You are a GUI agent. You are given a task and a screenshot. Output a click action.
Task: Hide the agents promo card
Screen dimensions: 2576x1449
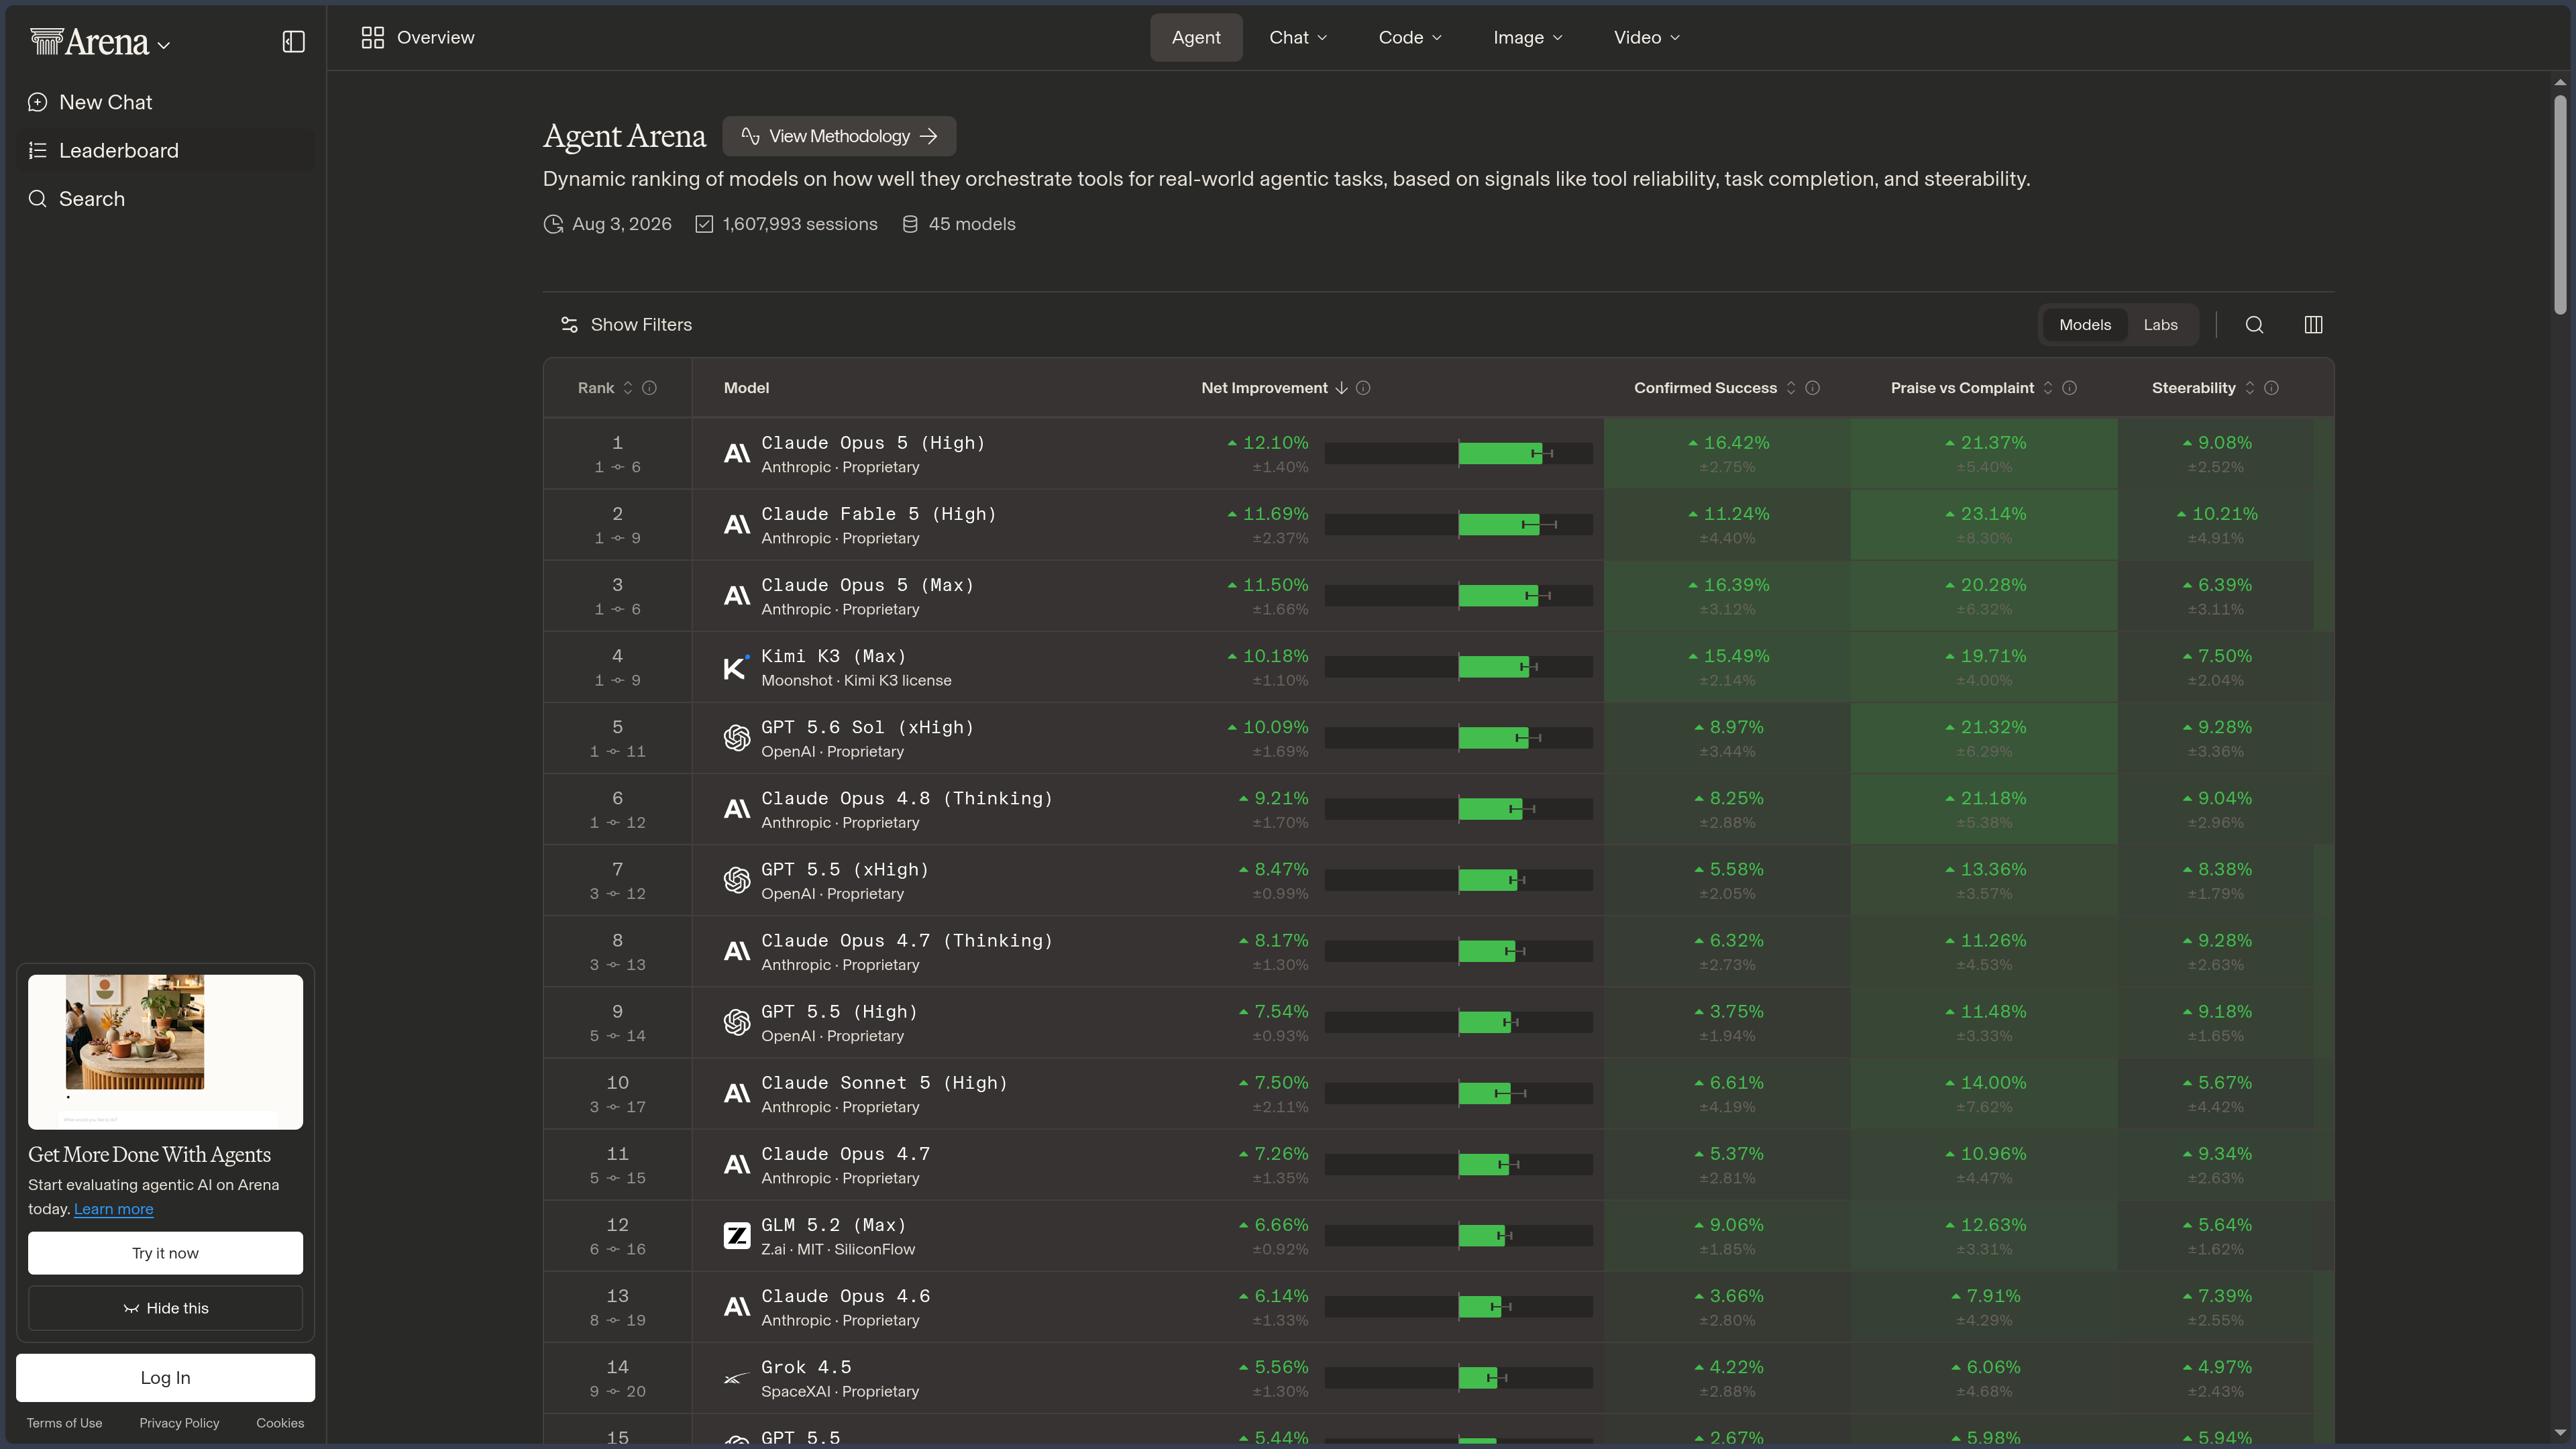[x=165, y=1308]
